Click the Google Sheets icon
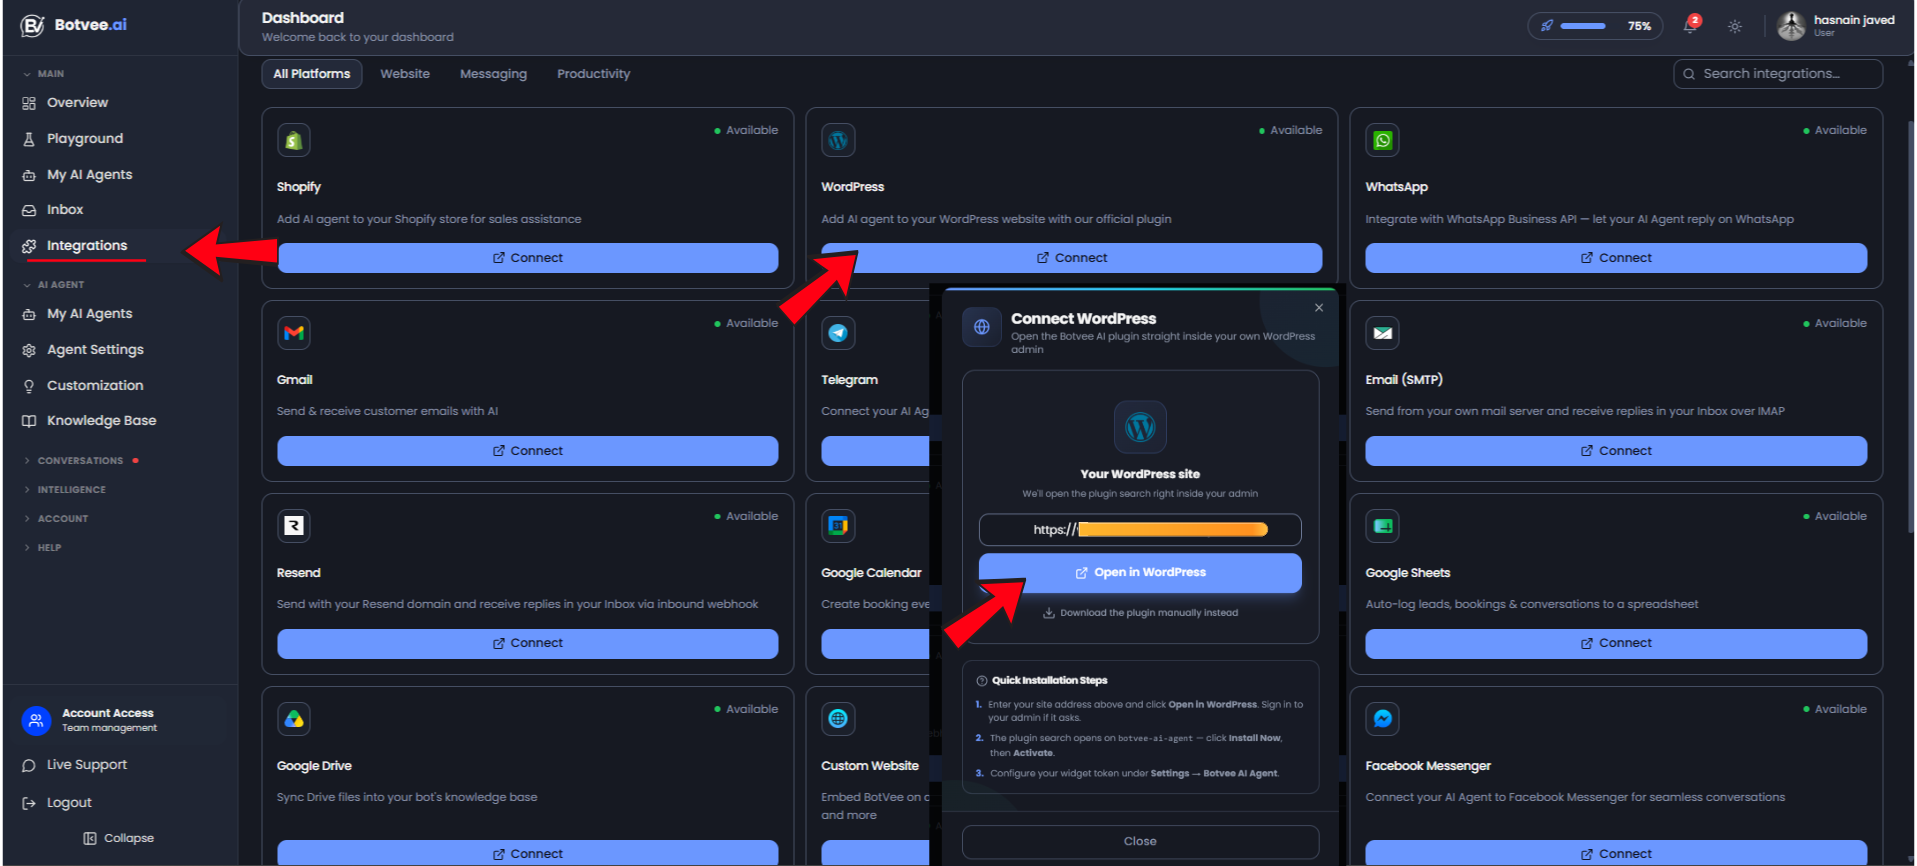The height and width of the screenshot is (866, 1917). pyautogui.click(x=1382, y=527)
